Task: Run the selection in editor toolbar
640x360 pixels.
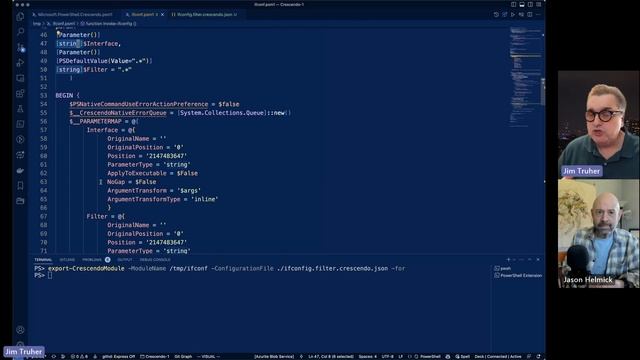Action: 521,14
